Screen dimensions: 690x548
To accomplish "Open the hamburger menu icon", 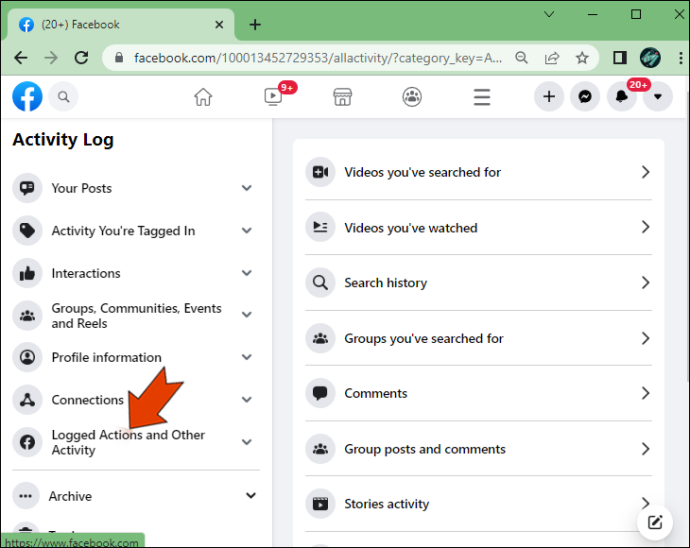I will pos(482,97).
